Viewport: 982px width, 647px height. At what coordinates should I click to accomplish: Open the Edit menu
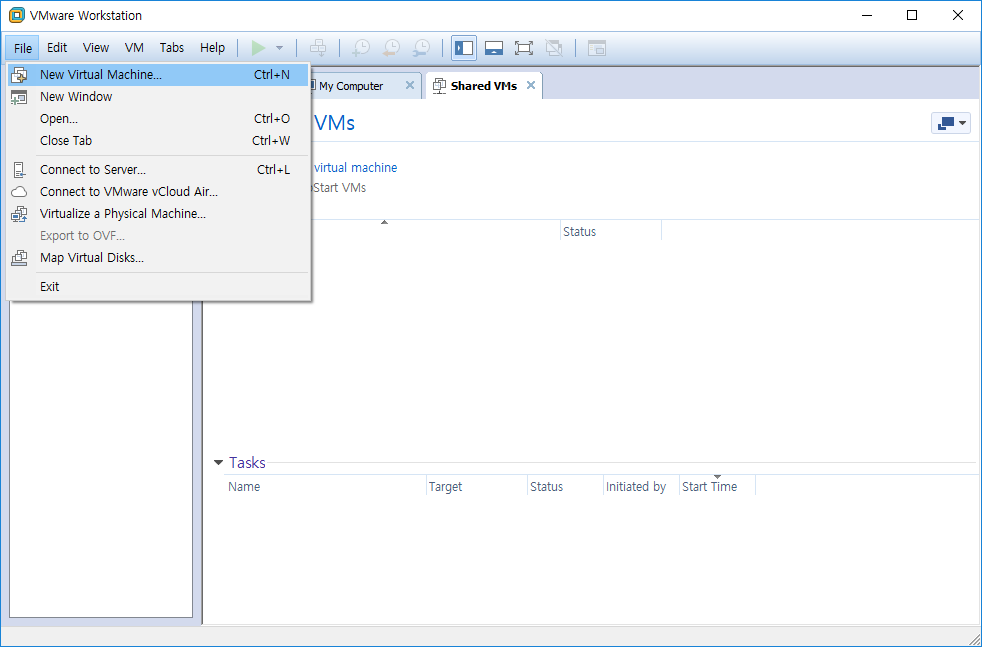(56, 48)
